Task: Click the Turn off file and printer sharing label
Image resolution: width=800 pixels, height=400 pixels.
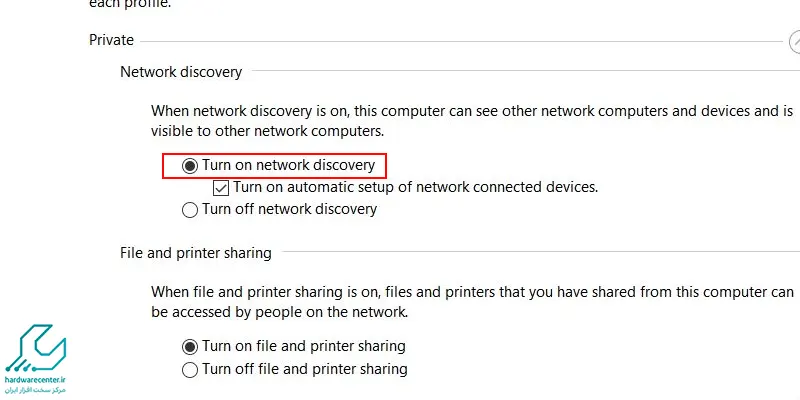Action: tap(305, 369)
